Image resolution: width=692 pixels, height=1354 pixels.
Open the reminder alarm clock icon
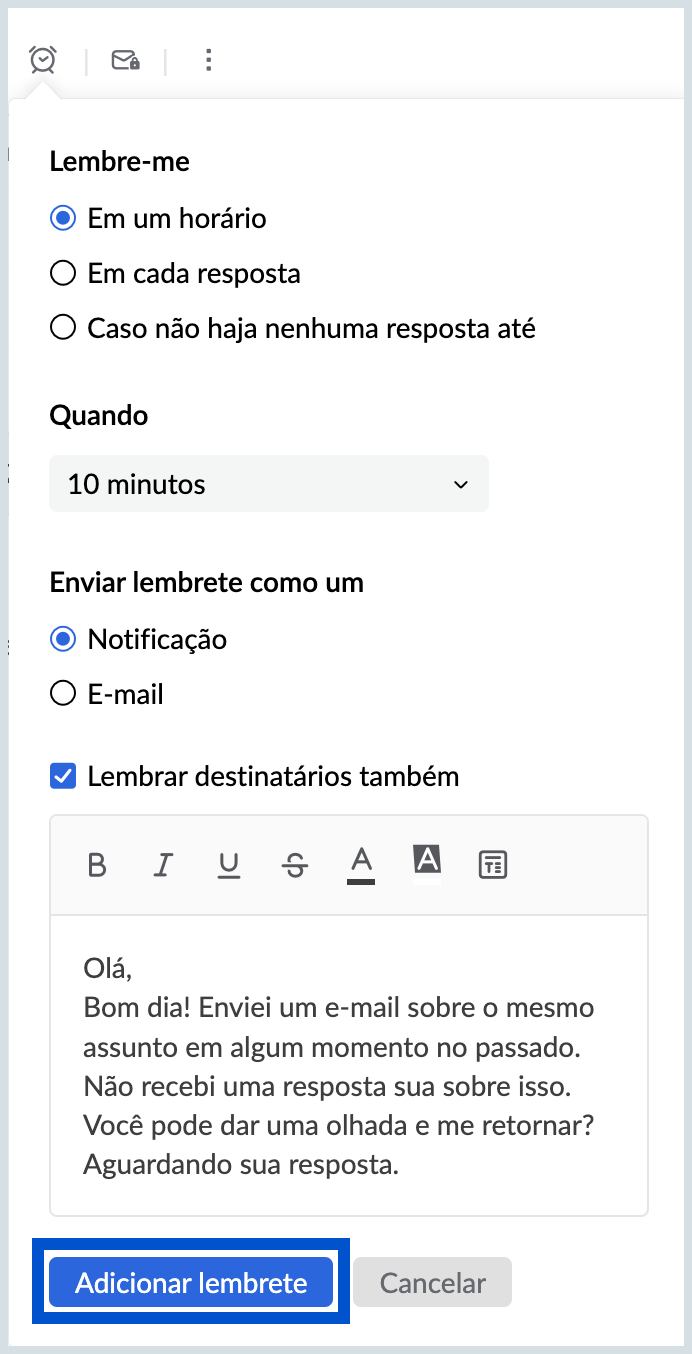pyautogui.click(x=42, y=59)
